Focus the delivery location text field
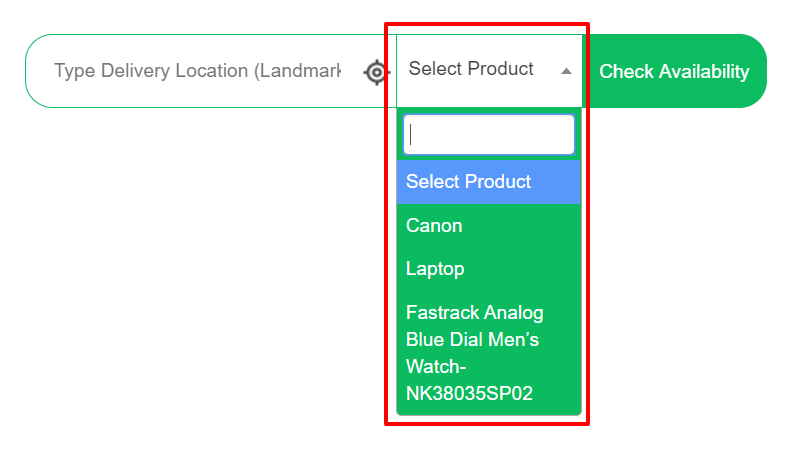This screenshot has width=790, height=454. pos(197,71)
